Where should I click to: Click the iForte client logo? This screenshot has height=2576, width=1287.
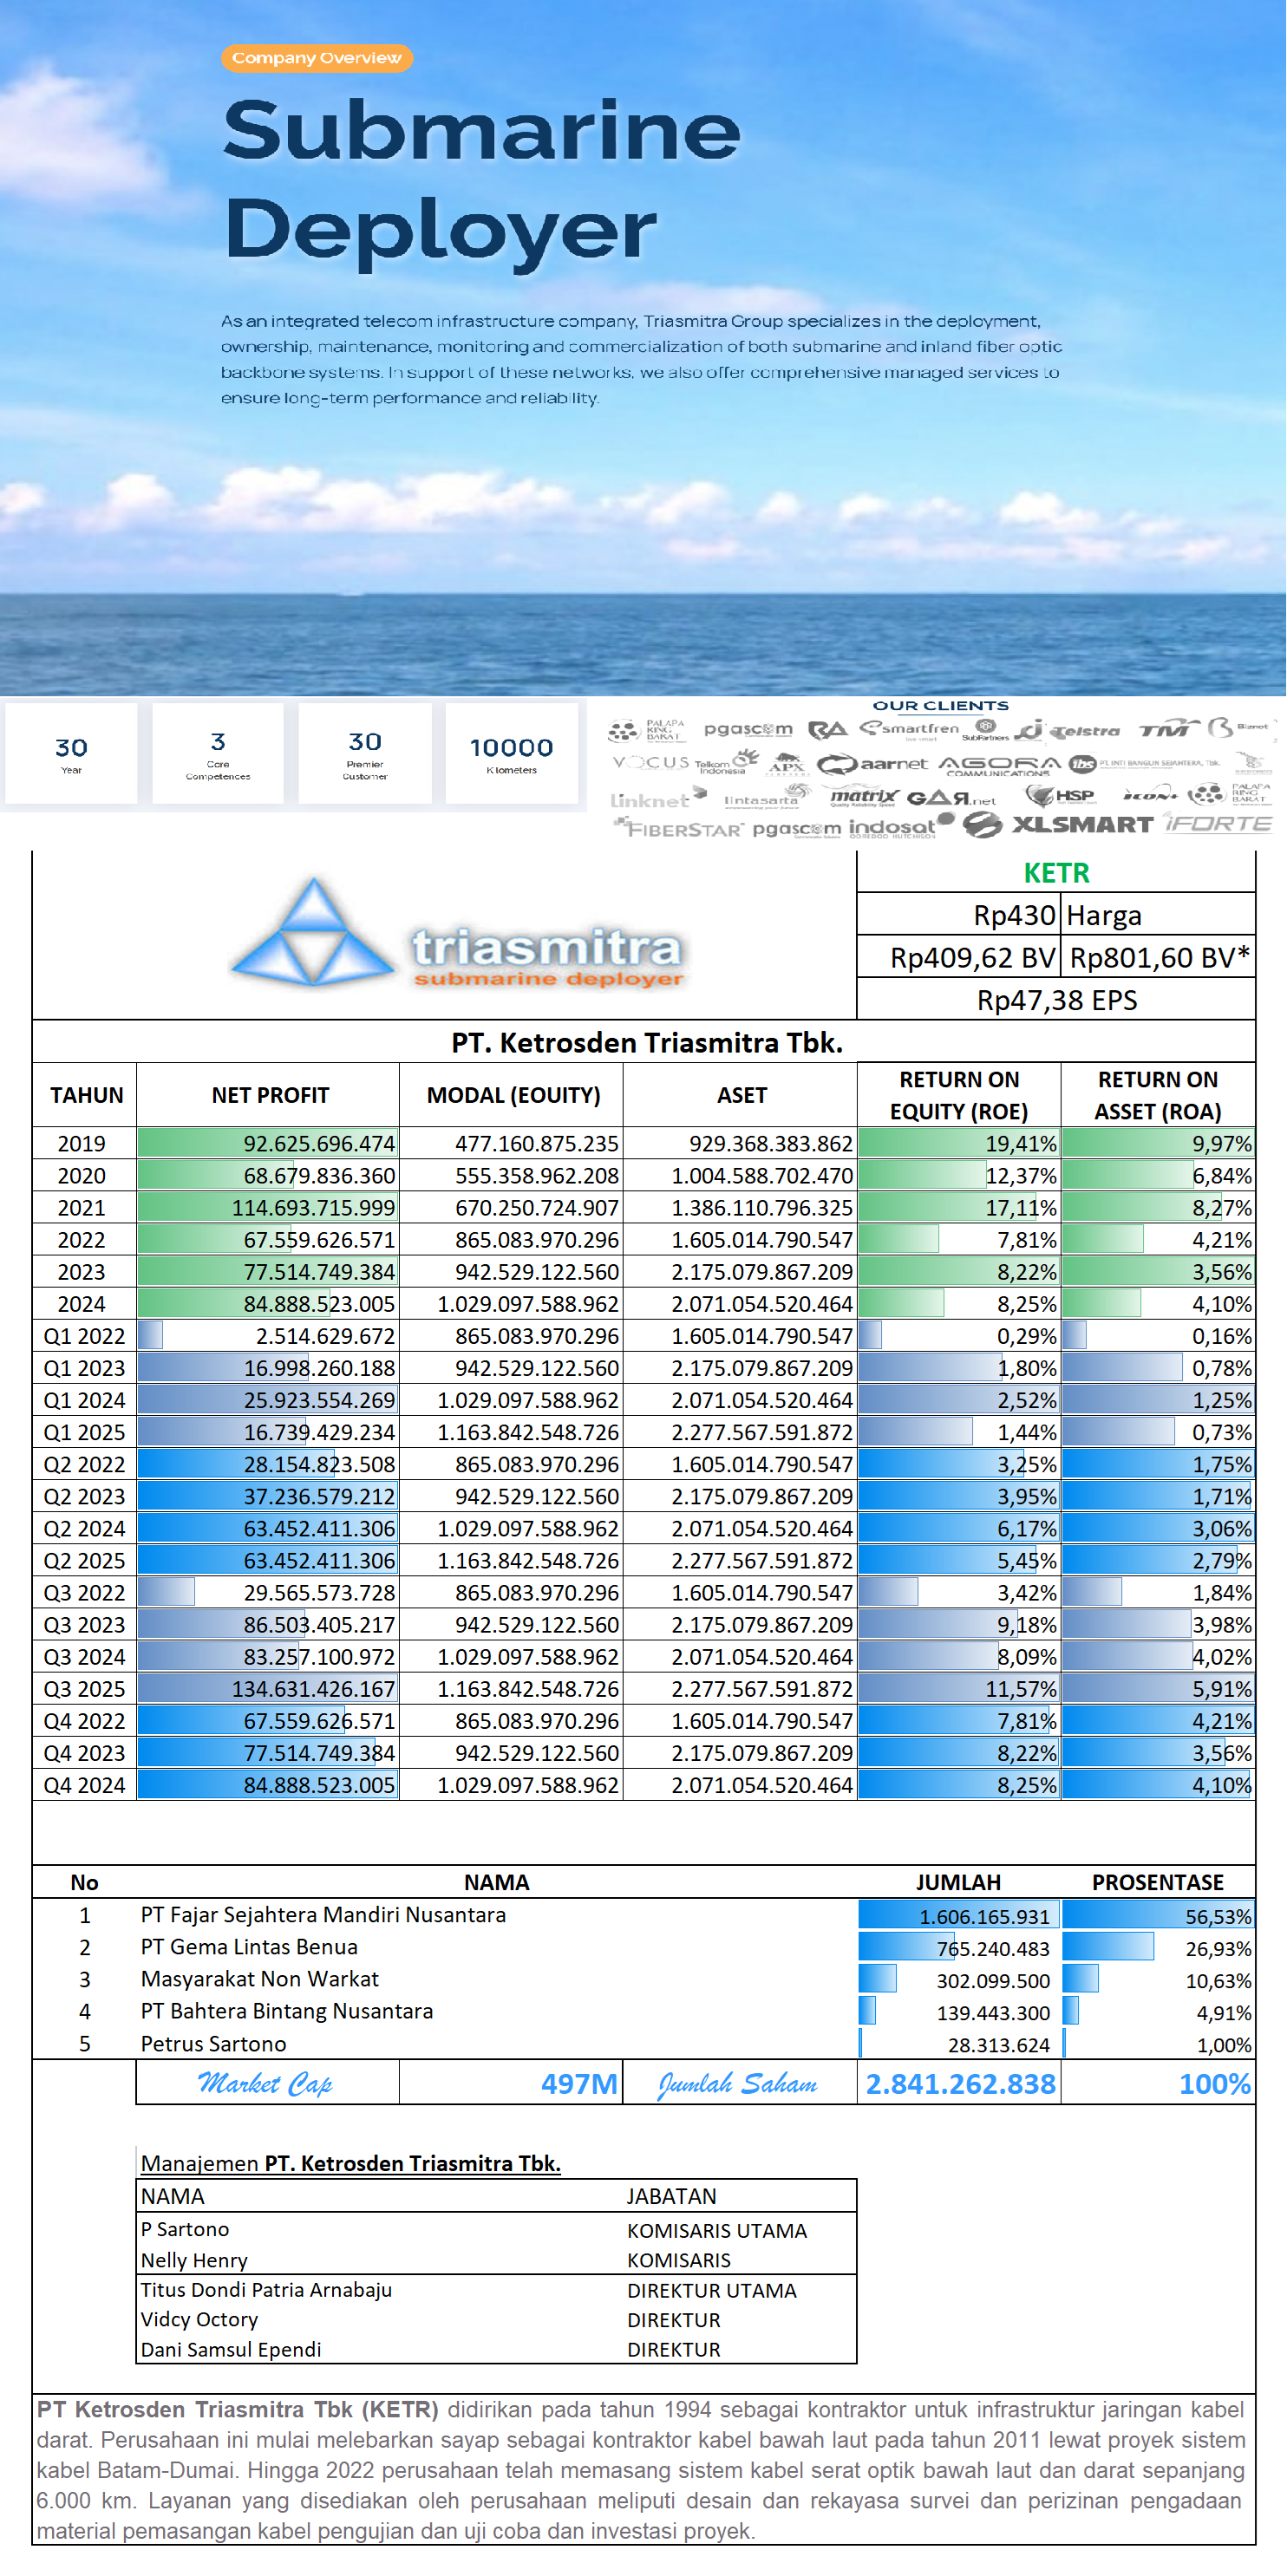[x=1218, y=824]
